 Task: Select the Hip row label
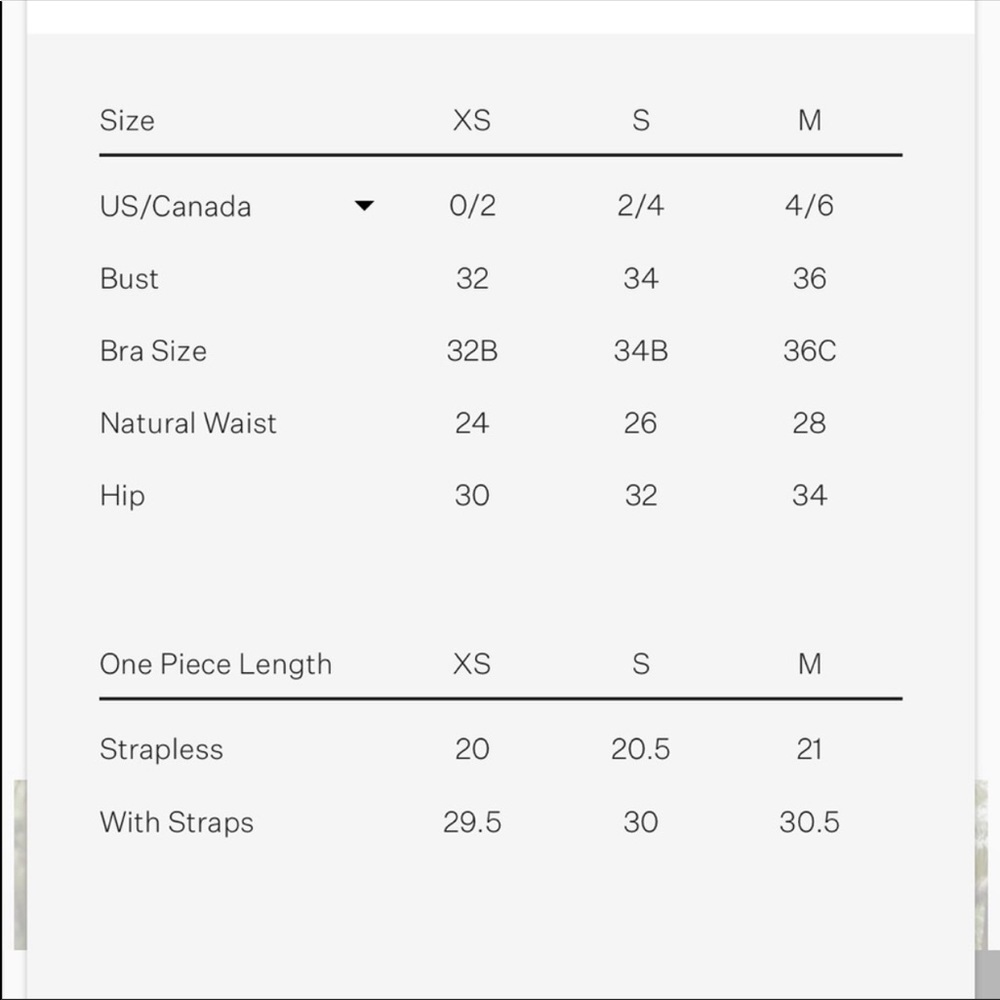[122, 496]
